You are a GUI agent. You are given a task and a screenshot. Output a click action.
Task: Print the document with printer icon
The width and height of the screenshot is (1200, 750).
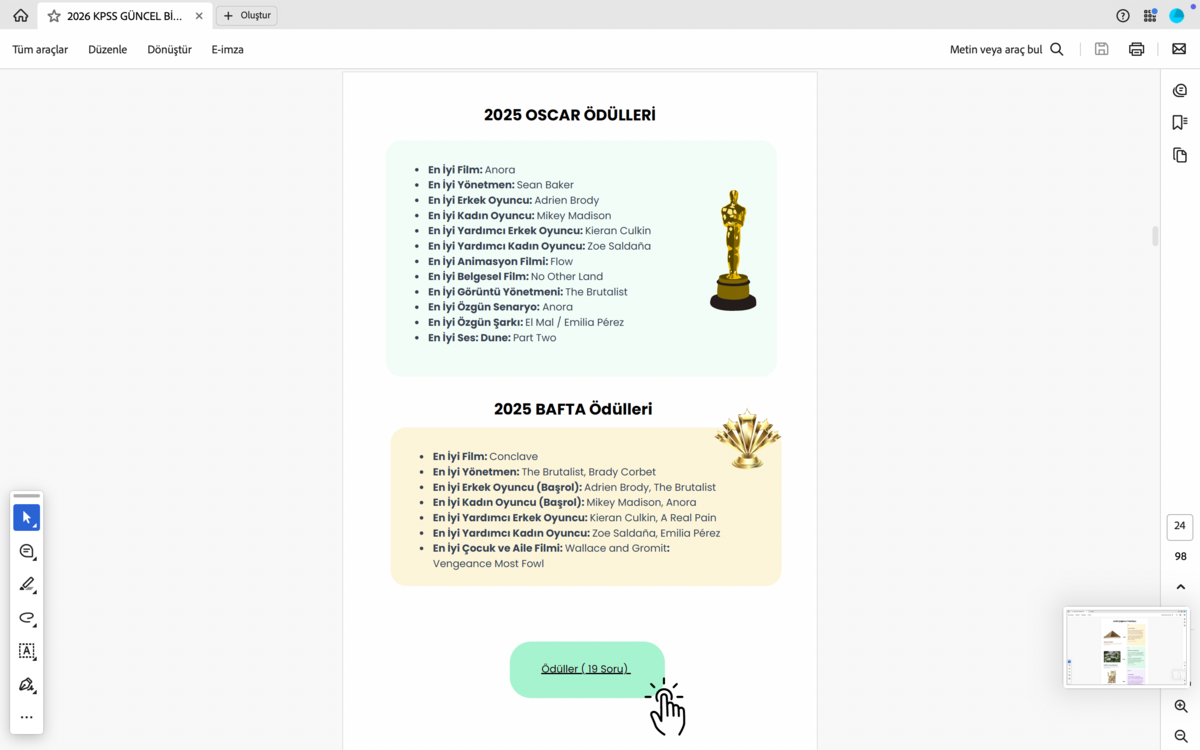[1136, 49]
